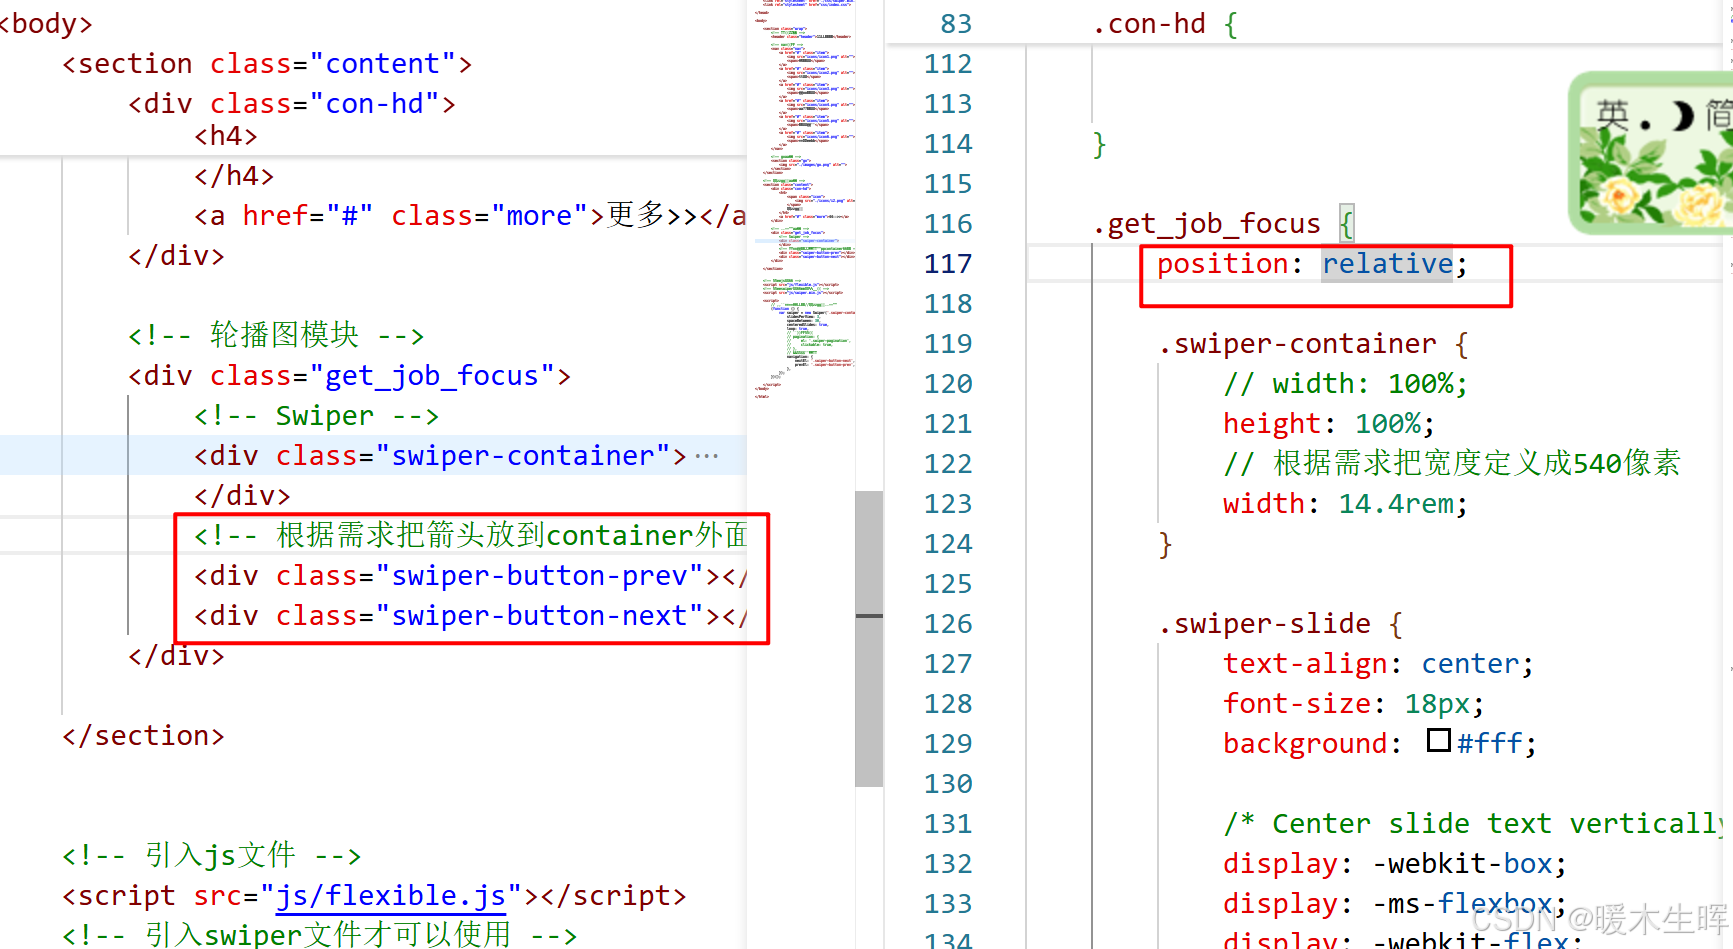Screen dimensions: 1733x949
Task: Click the closing </h4> tag
Action: [x=234, y=175]
